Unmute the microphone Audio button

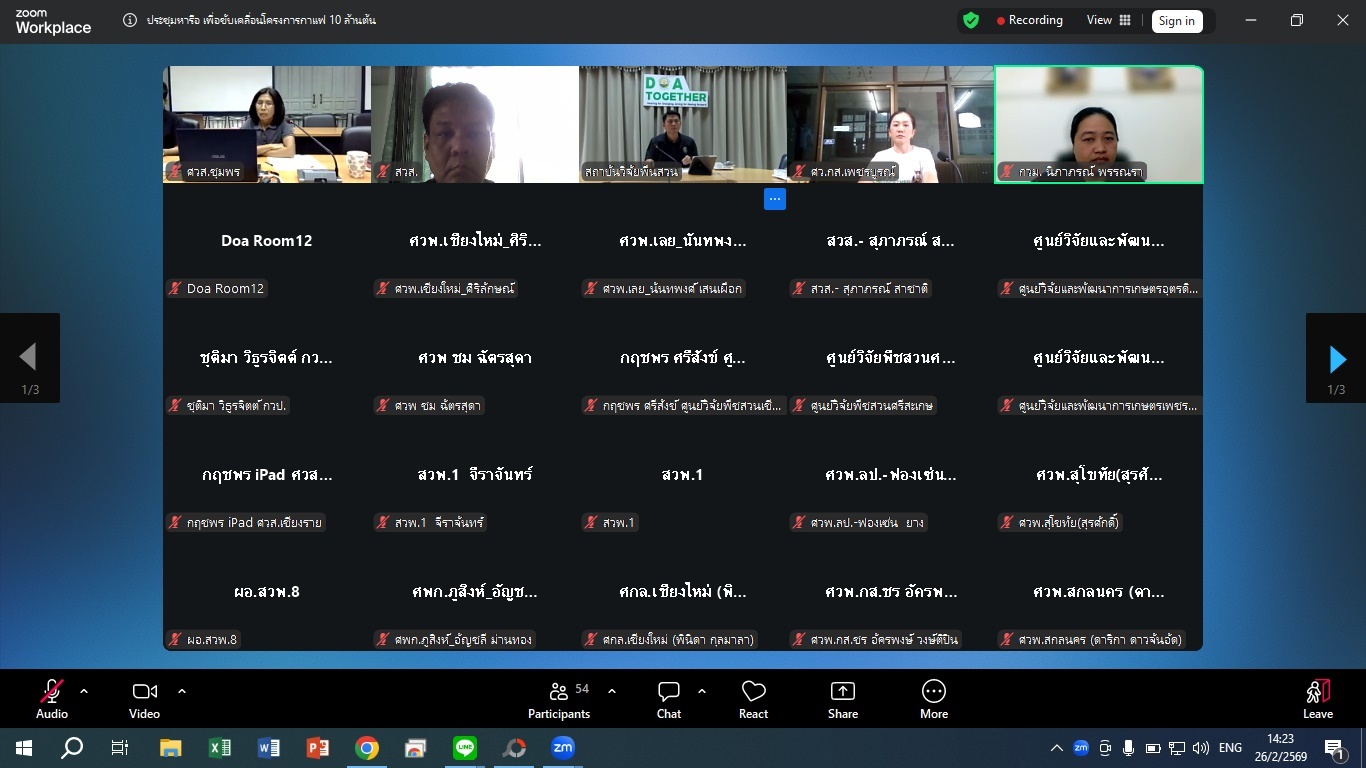tap(51, 698)
